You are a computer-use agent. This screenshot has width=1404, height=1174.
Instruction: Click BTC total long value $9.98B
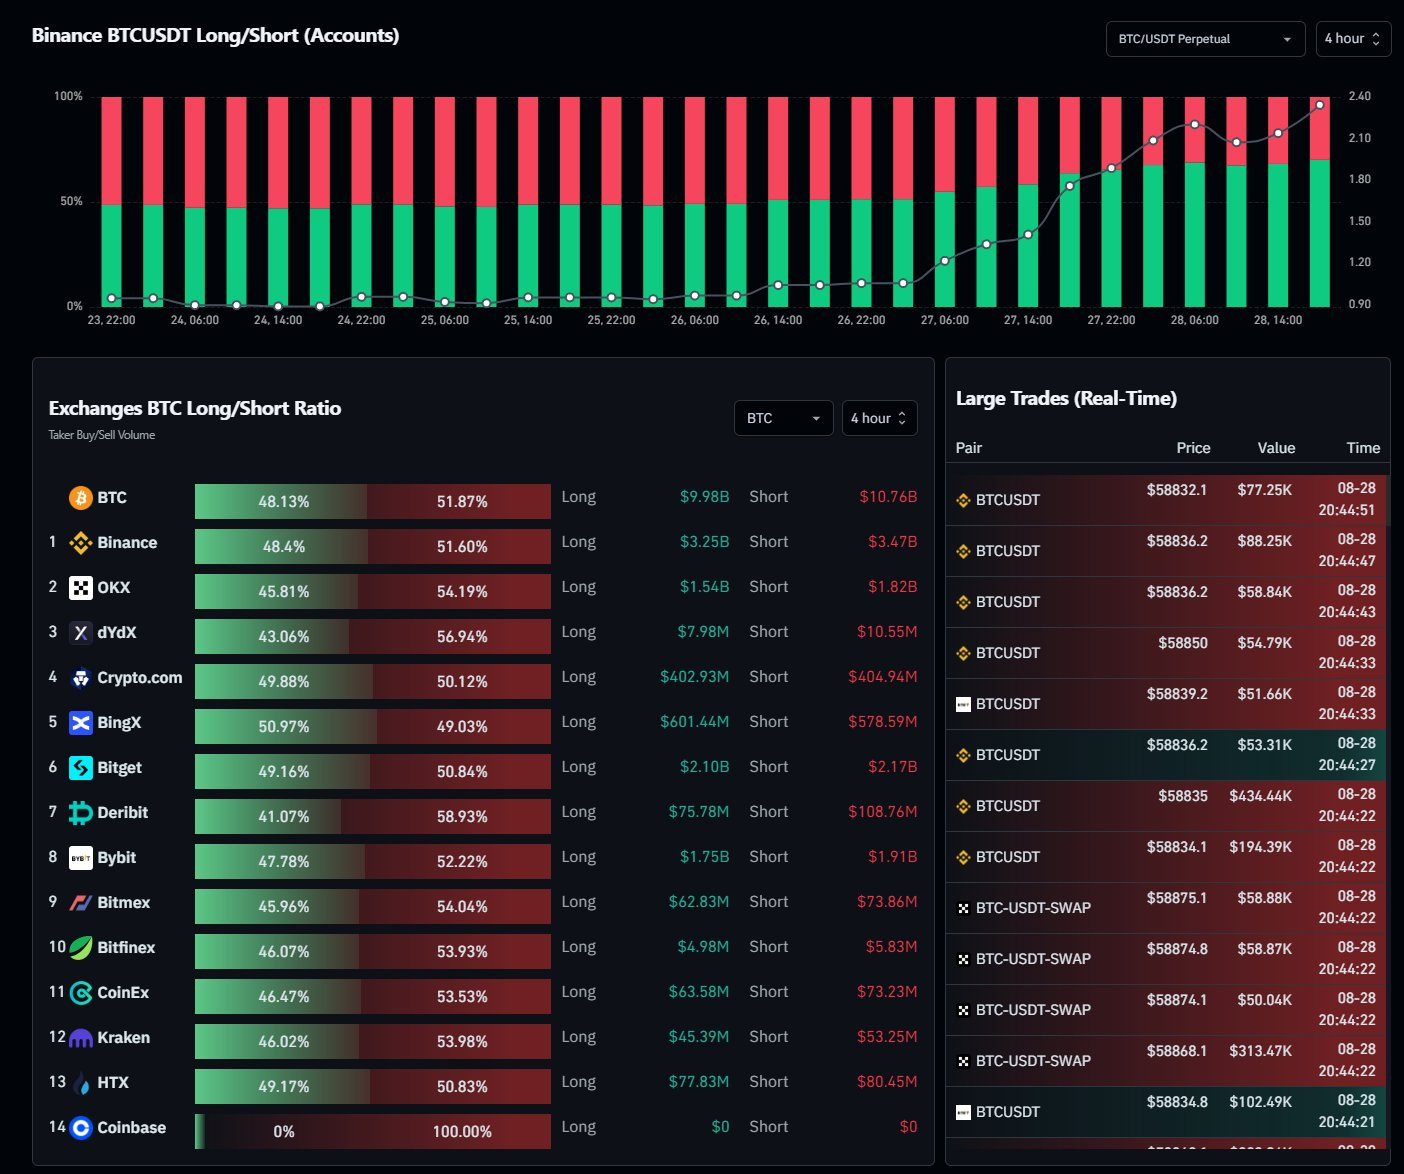click(x=704, y=497)
